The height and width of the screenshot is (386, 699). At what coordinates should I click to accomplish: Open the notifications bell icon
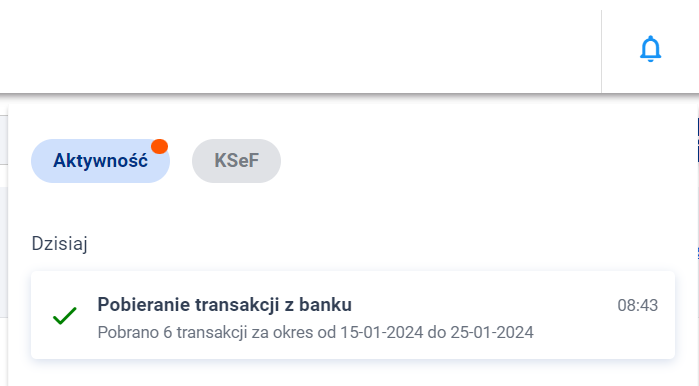click(650, 49)
